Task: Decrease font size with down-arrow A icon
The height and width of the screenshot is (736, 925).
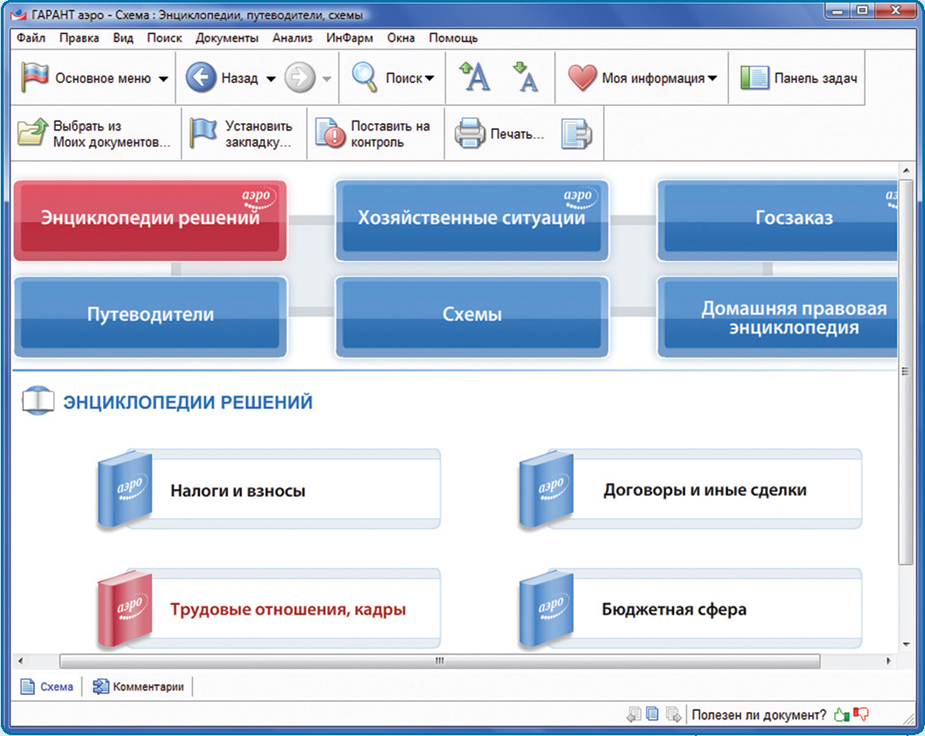Action: 525,77
